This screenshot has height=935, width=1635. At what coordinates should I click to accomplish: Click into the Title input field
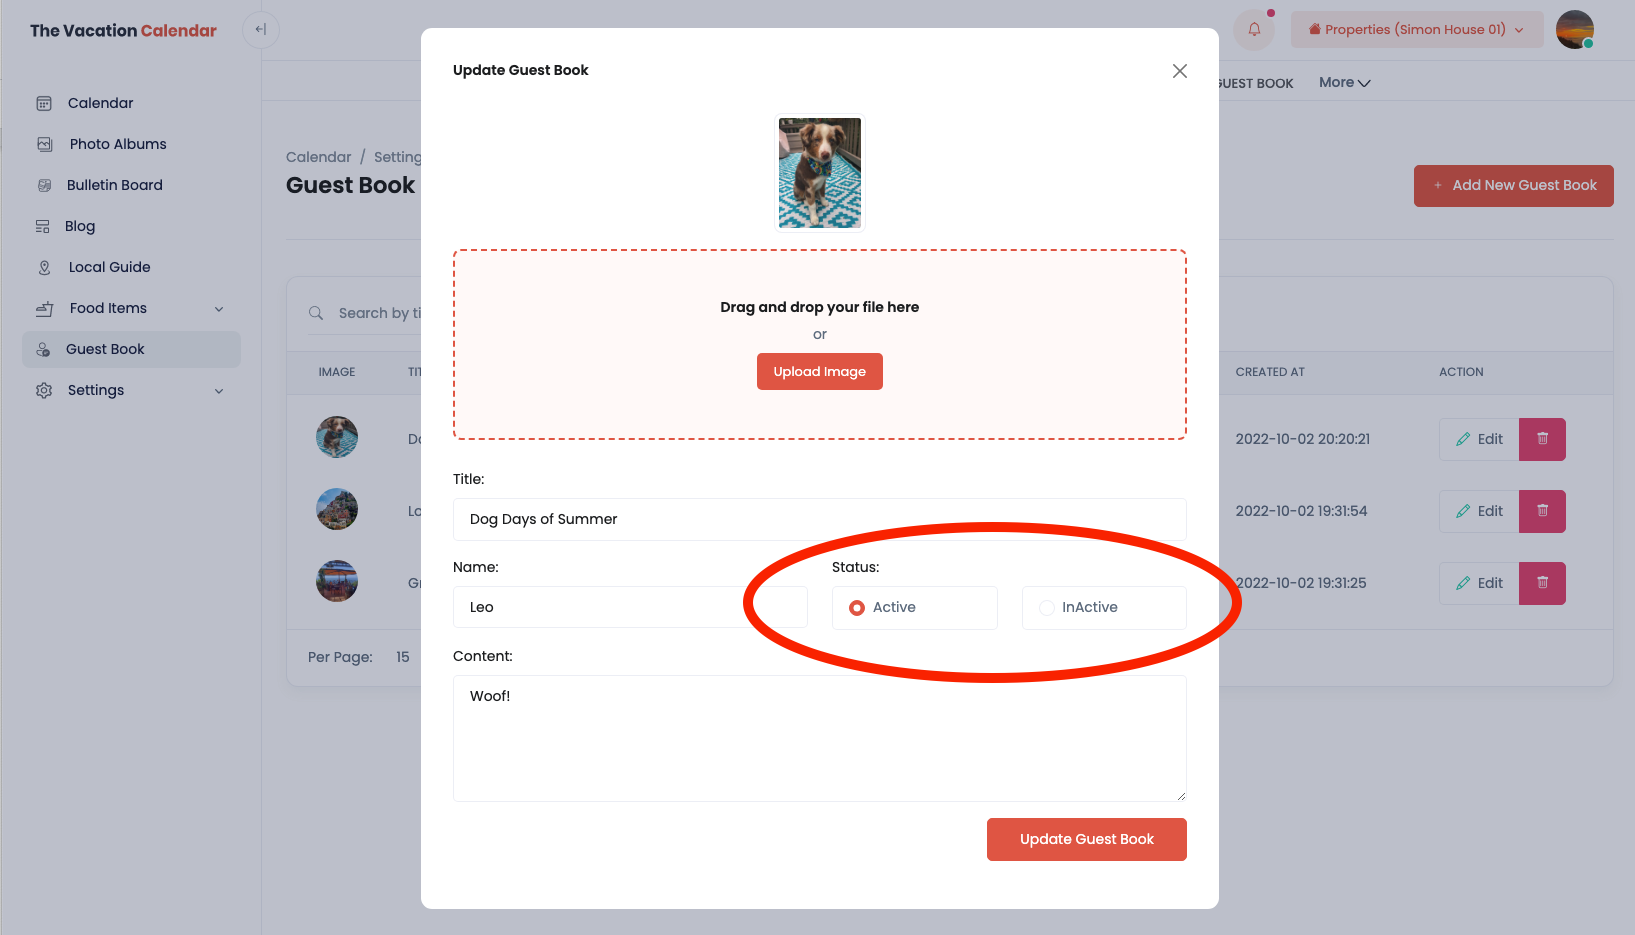819,519
